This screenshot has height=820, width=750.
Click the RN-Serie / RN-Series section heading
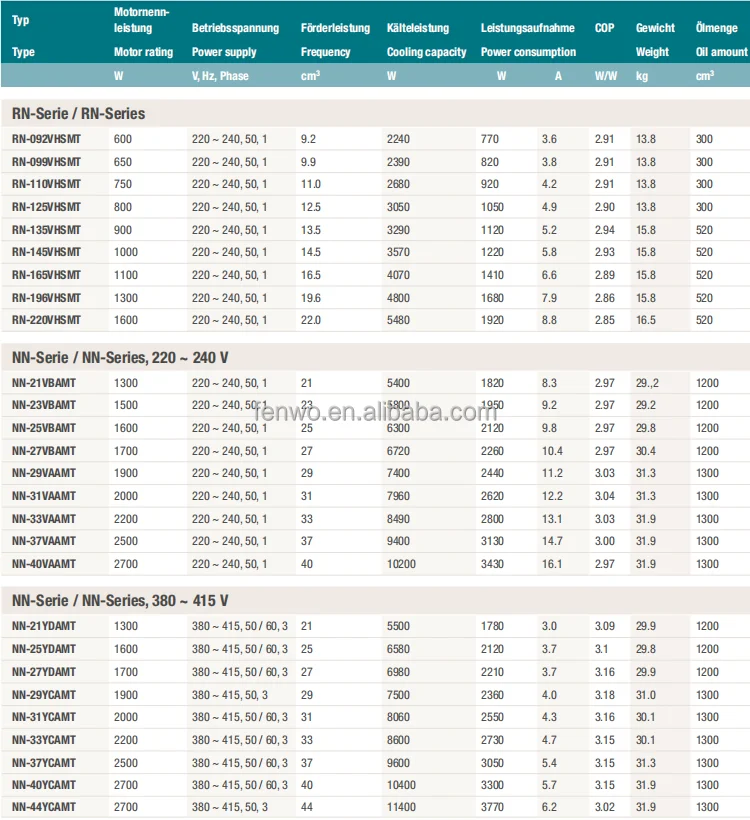[78, 114]
